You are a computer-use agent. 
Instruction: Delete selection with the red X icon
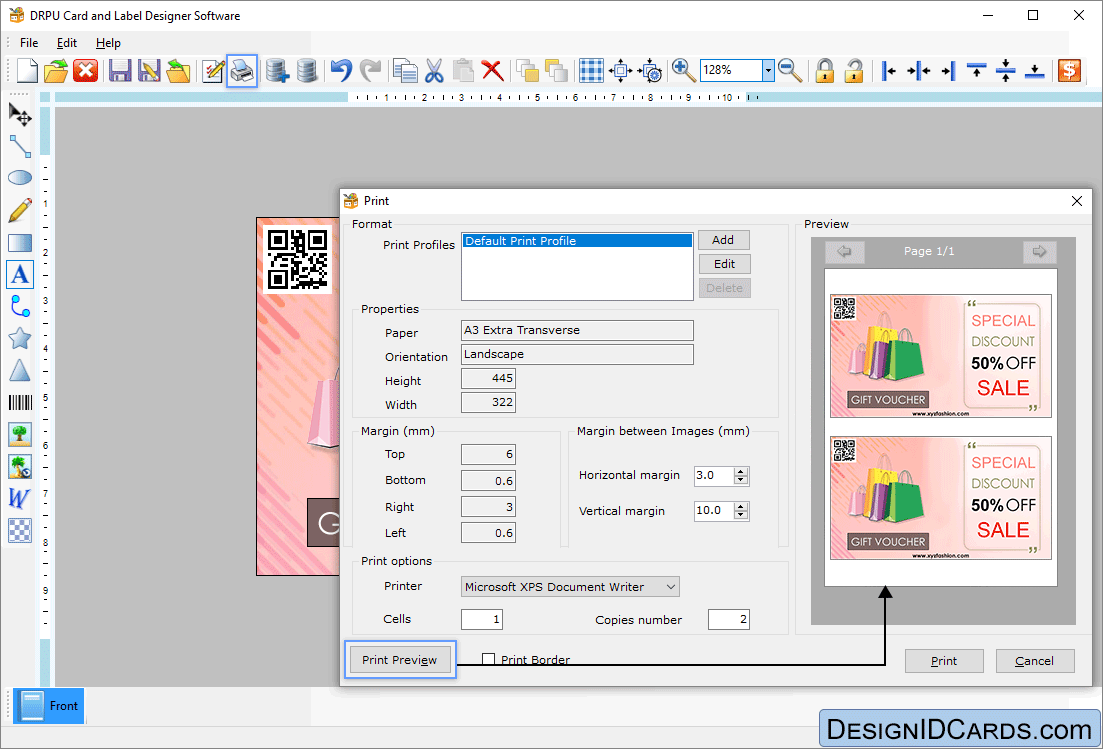click(492, 70)
